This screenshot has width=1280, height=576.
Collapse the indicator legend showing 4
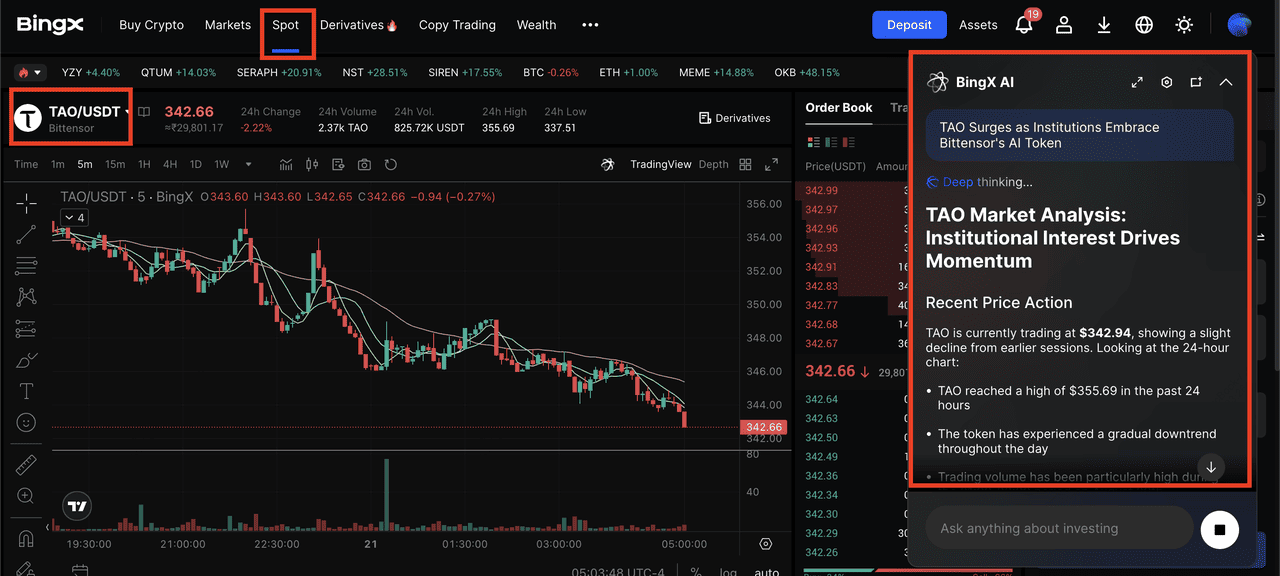(74, 217)
